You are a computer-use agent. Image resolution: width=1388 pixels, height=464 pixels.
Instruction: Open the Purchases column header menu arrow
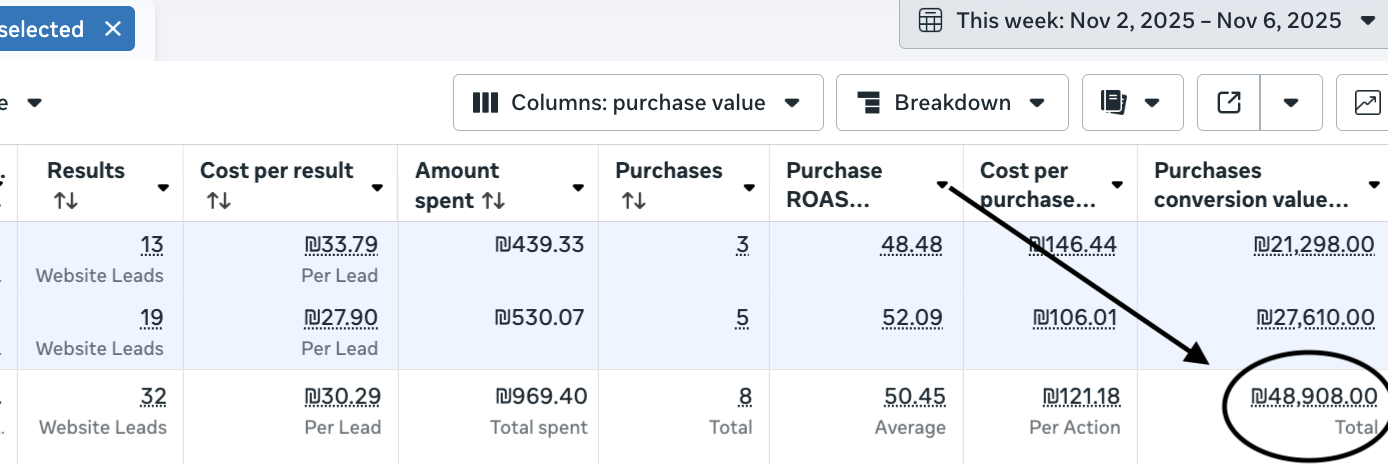tap(749, 187)
